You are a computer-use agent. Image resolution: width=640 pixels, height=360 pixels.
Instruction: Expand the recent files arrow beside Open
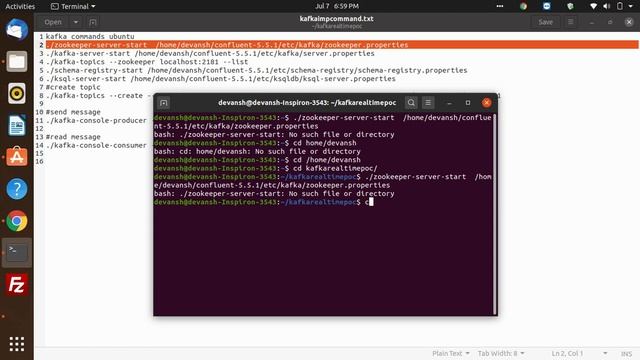point(76,22)
